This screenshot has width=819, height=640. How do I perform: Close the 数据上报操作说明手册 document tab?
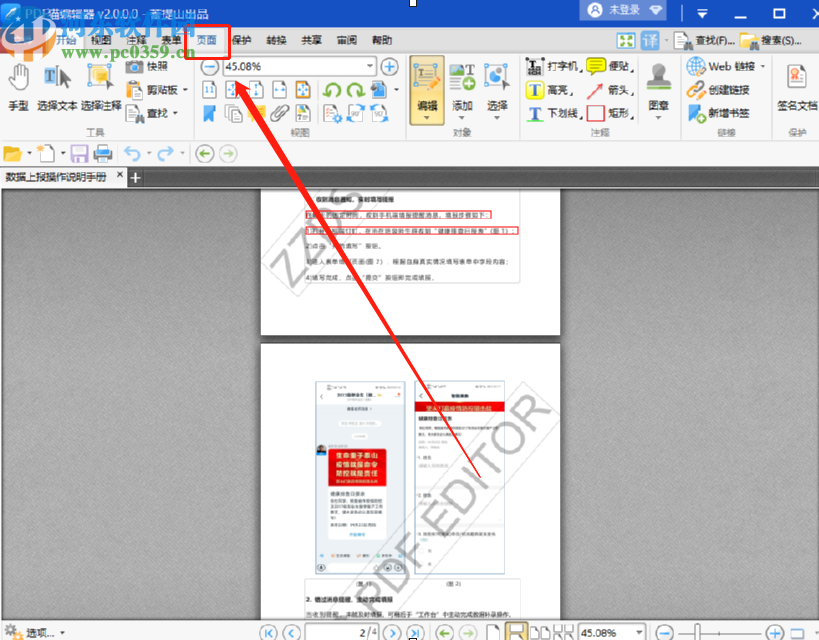tap(120, 174)
